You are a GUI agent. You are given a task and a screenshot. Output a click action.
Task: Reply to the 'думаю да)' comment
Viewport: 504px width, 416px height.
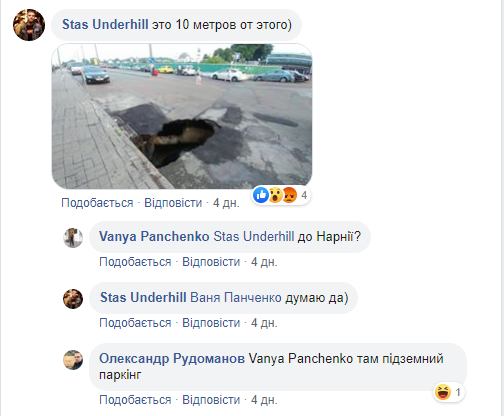(x=211, y=323)
